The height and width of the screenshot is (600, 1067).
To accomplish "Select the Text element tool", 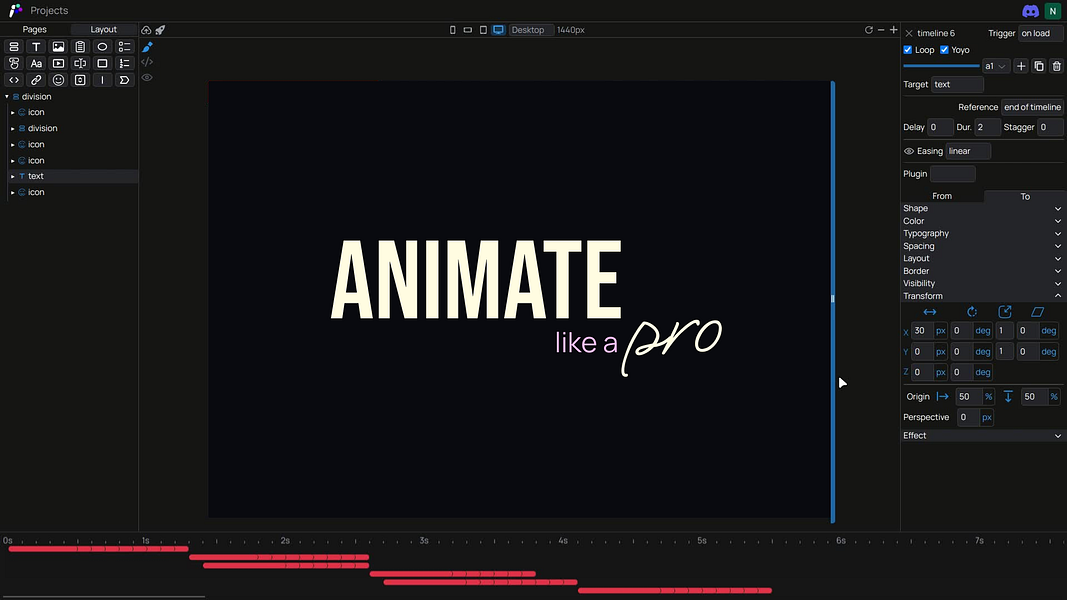I will pos(36,46).
